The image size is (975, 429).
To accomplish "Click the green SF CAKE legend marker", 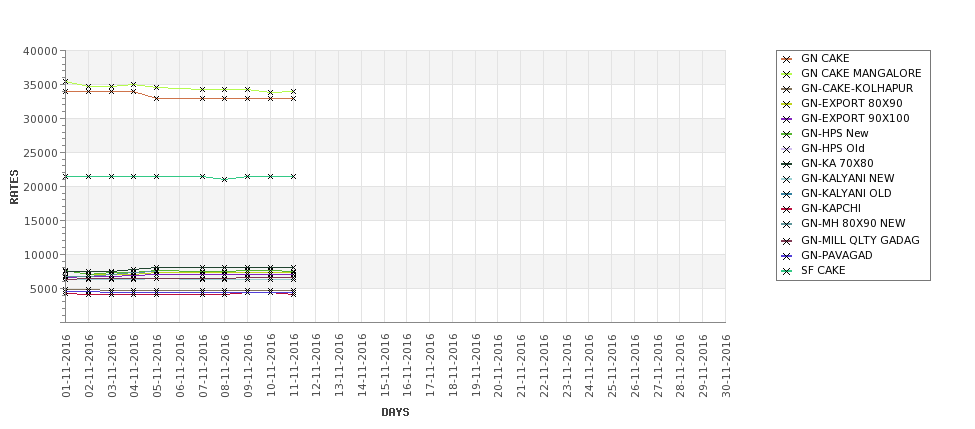I will (787, 271).
